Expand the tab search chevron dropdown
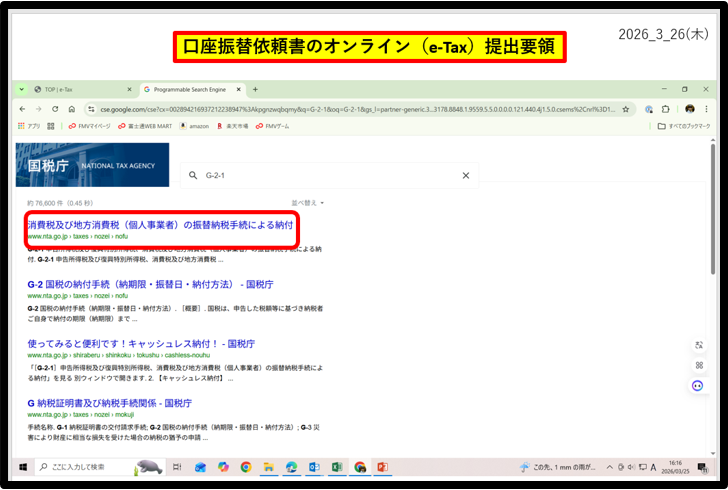728x490 pixels. 22,89
